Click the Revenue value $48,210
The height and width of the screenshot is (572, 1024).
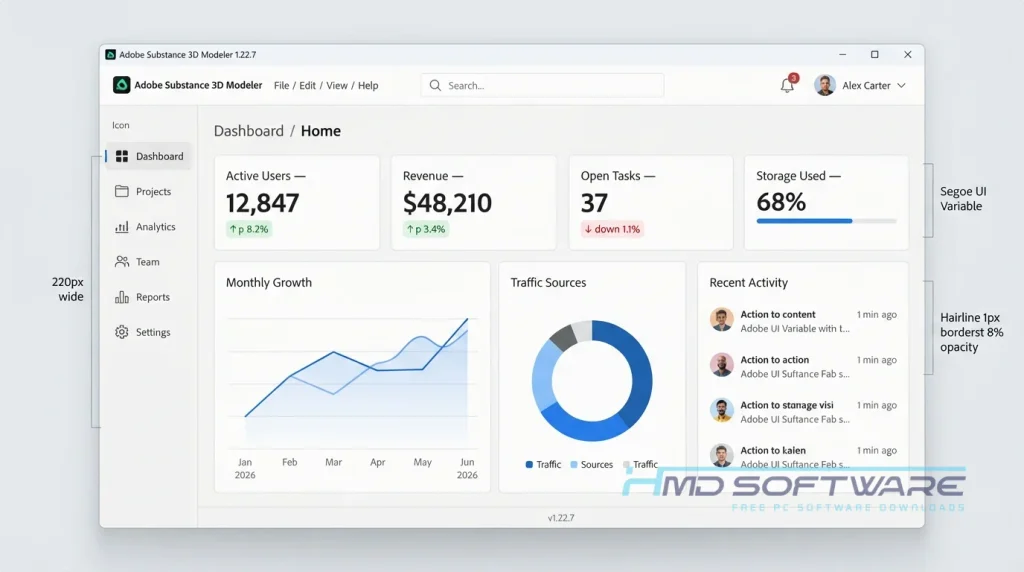(x=447, y=203)
